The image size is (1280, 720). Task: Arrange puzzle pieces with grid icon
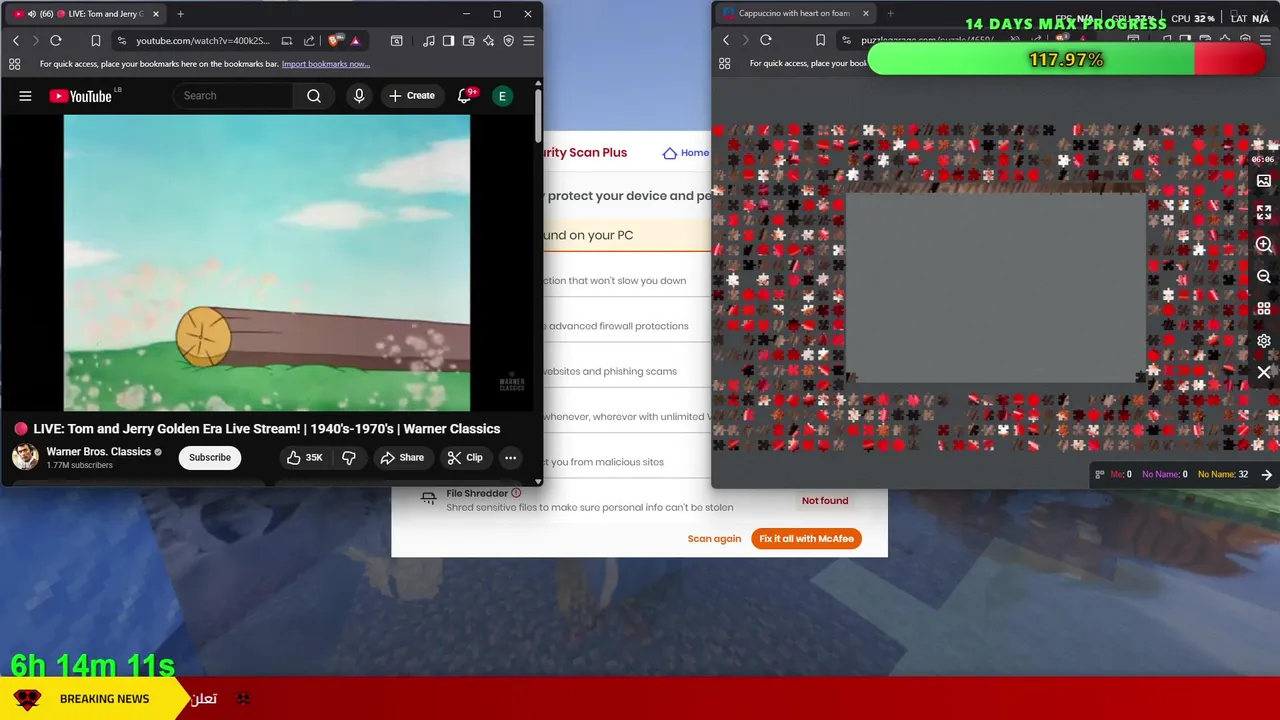pos(1264,309)
